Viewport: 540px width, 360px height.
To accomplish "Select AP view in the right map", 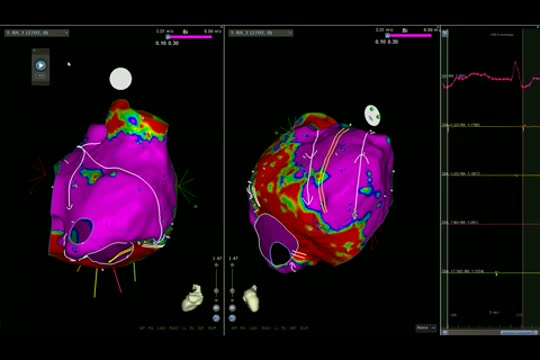I will click(x=234, y=328).
